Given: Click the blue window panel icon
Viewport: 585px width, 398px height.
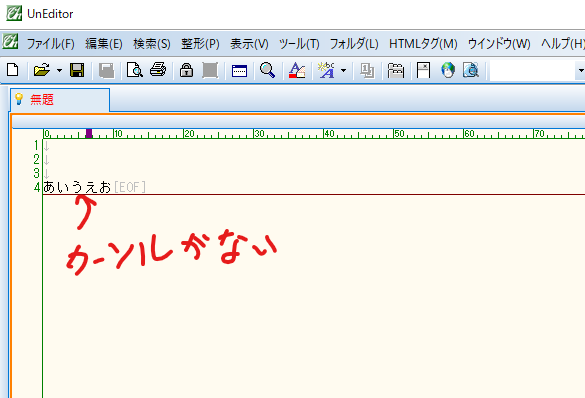Looking at the screenshot, I should pyautogui.click(x=239, y=70).
